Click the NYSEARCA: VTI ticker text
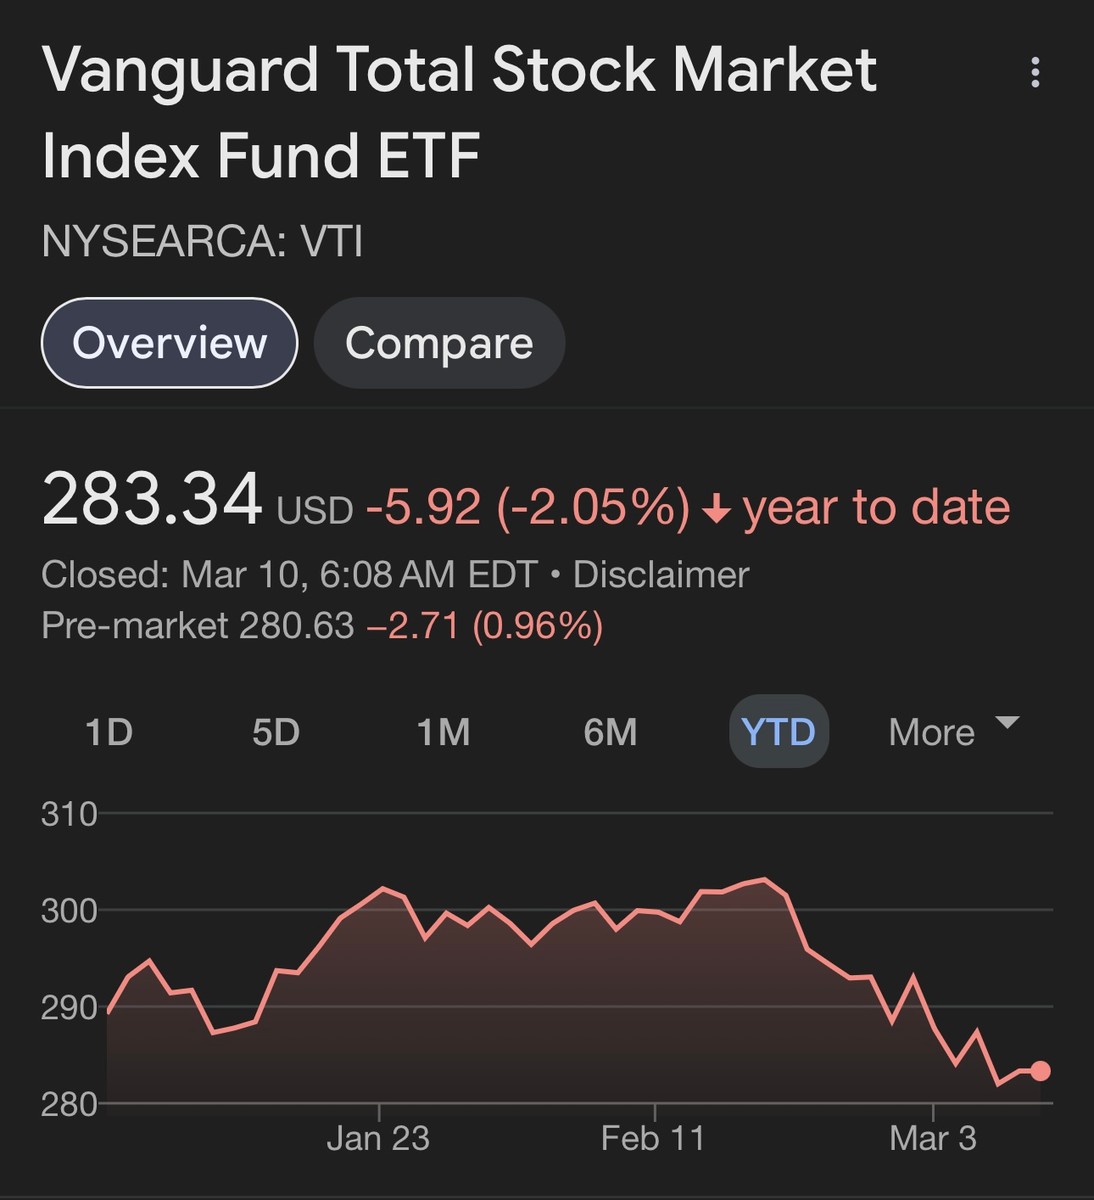This screenshot has height=1200, width=1094. (x=202, y=242)
